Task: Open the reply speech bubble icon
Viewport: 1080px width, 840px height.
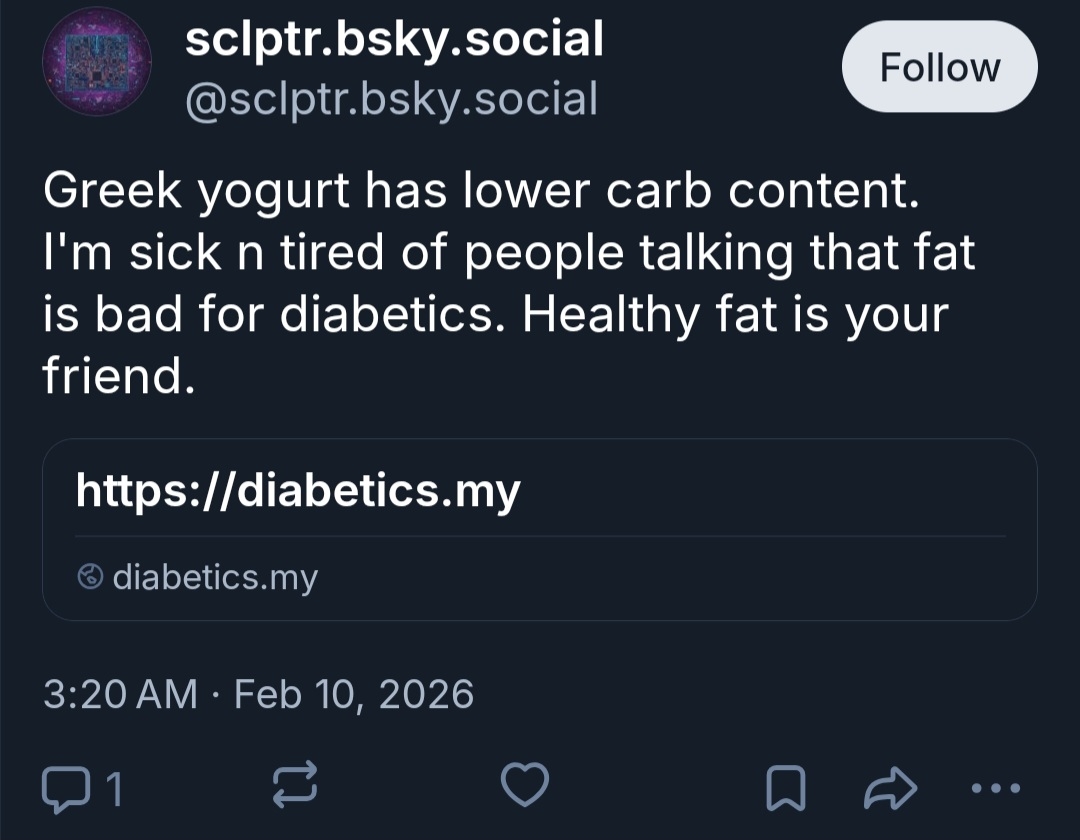Action: click(65, 788)
